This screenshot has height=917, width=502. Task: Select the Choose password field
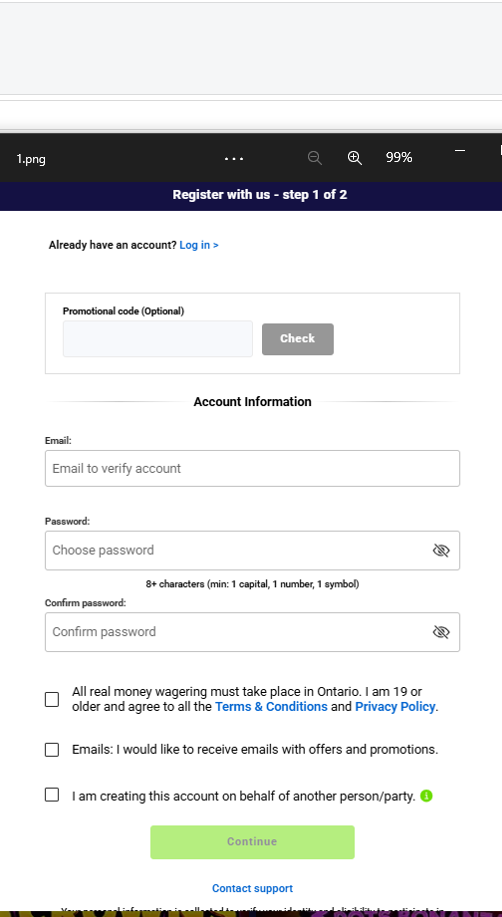pos(252,550)
